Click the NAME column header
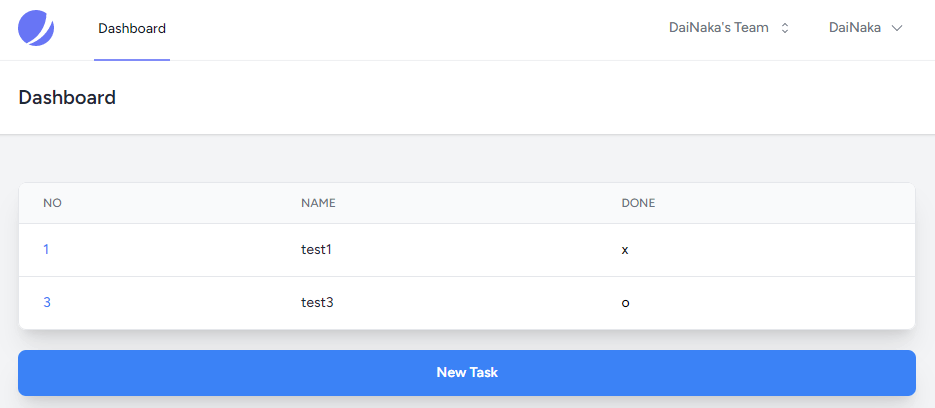 [318, 203]
